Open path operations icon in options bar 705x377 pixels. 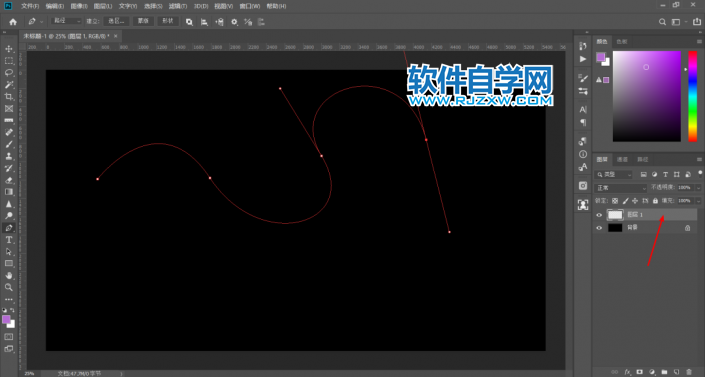(189, 22)
